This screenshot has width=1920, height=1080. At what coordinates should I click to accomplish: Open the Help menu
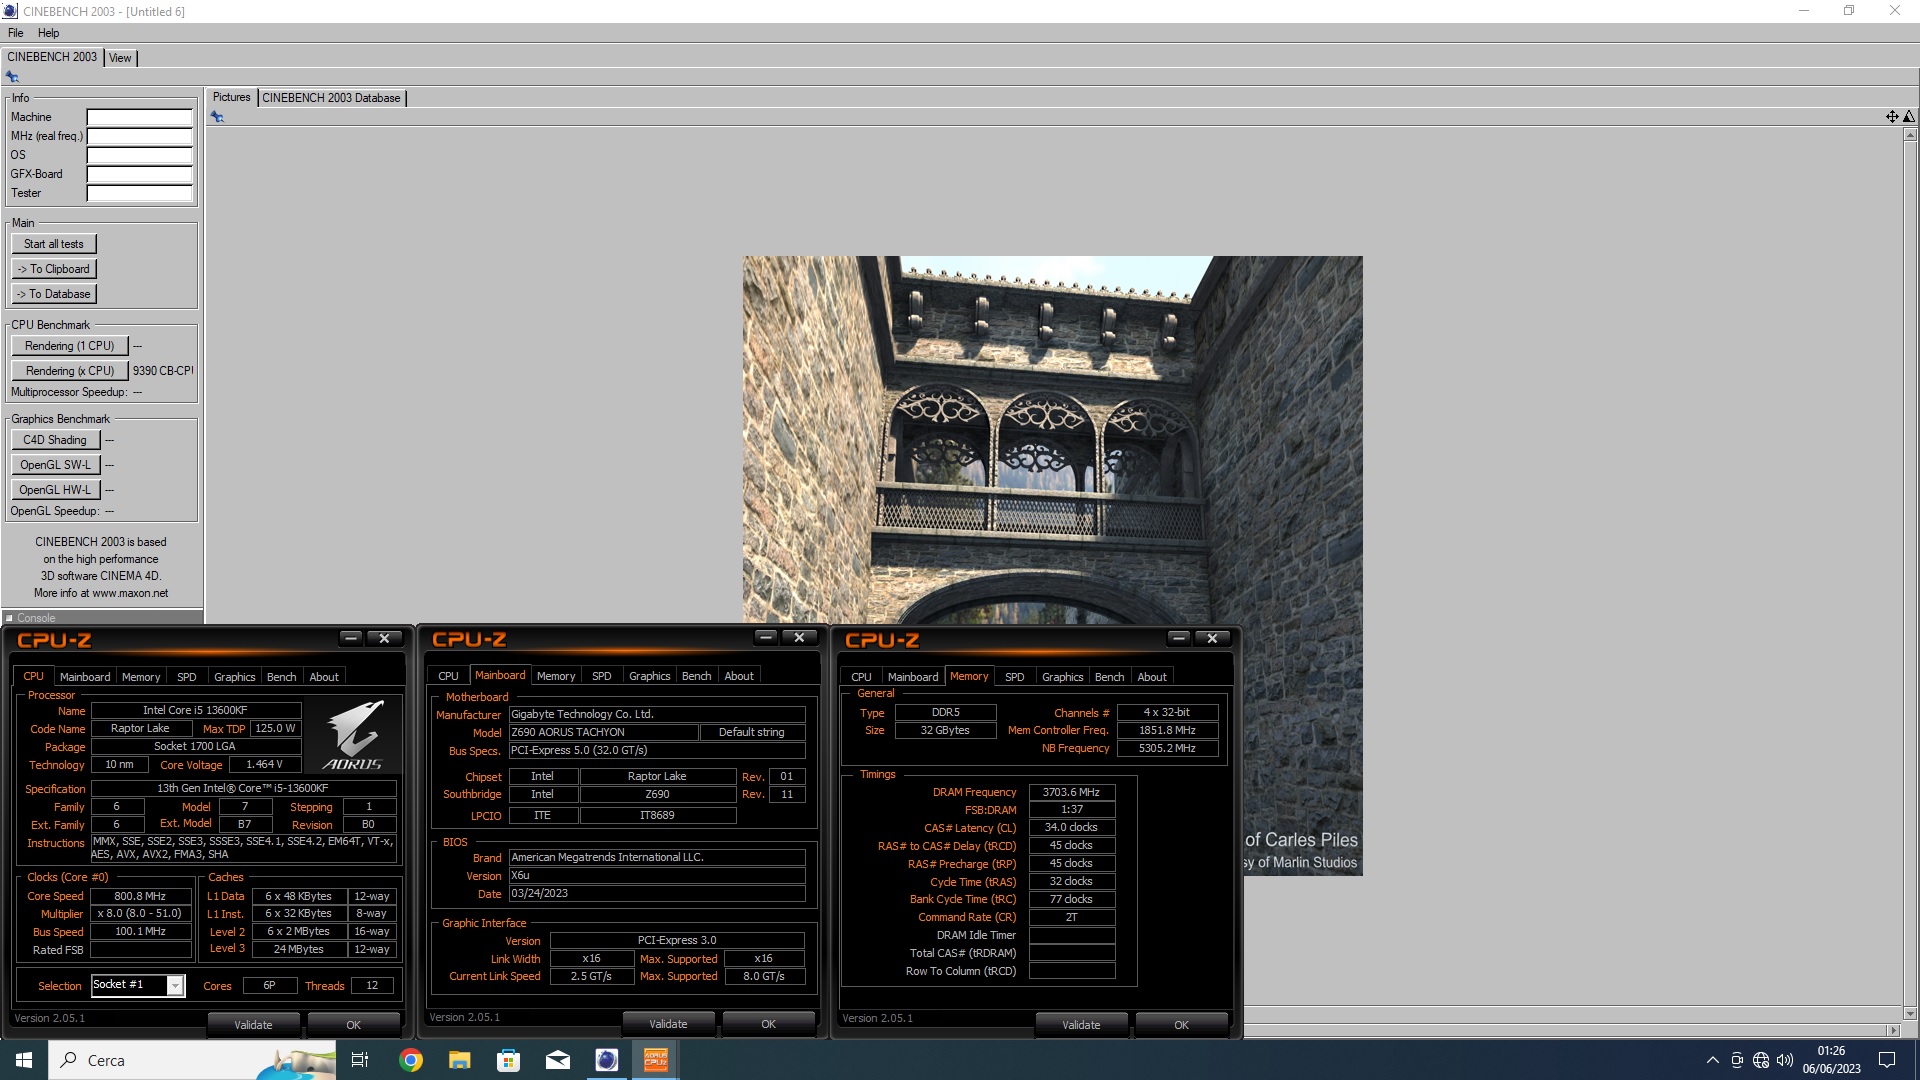pos(48,33)
